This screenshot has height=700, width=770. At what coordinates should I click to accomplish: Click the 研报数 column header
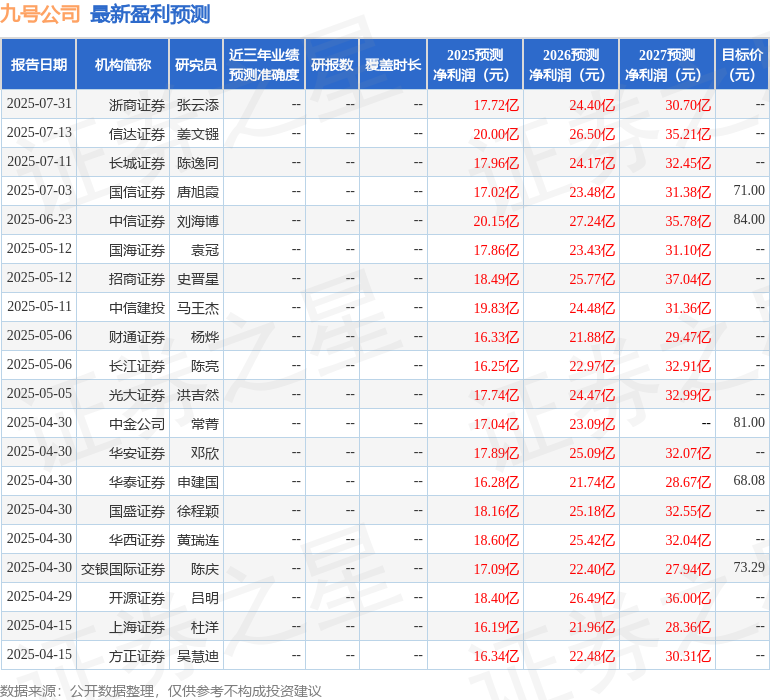point(332,65)
